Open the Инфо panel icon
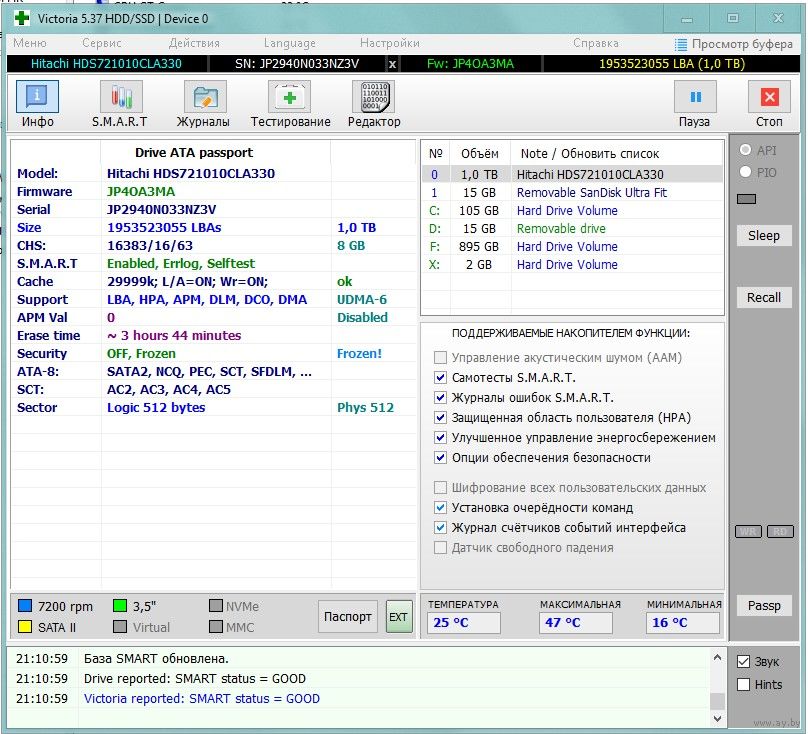The height and width of the screenshot is (734, 808). (37, 96)
